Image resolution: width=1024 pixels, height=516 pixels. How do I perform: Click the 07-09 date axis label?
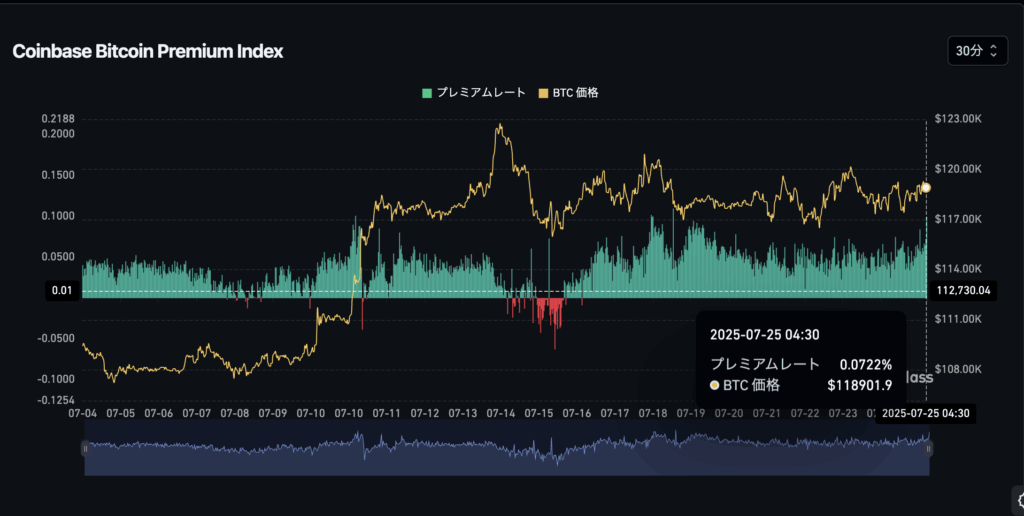click(272, 413)
